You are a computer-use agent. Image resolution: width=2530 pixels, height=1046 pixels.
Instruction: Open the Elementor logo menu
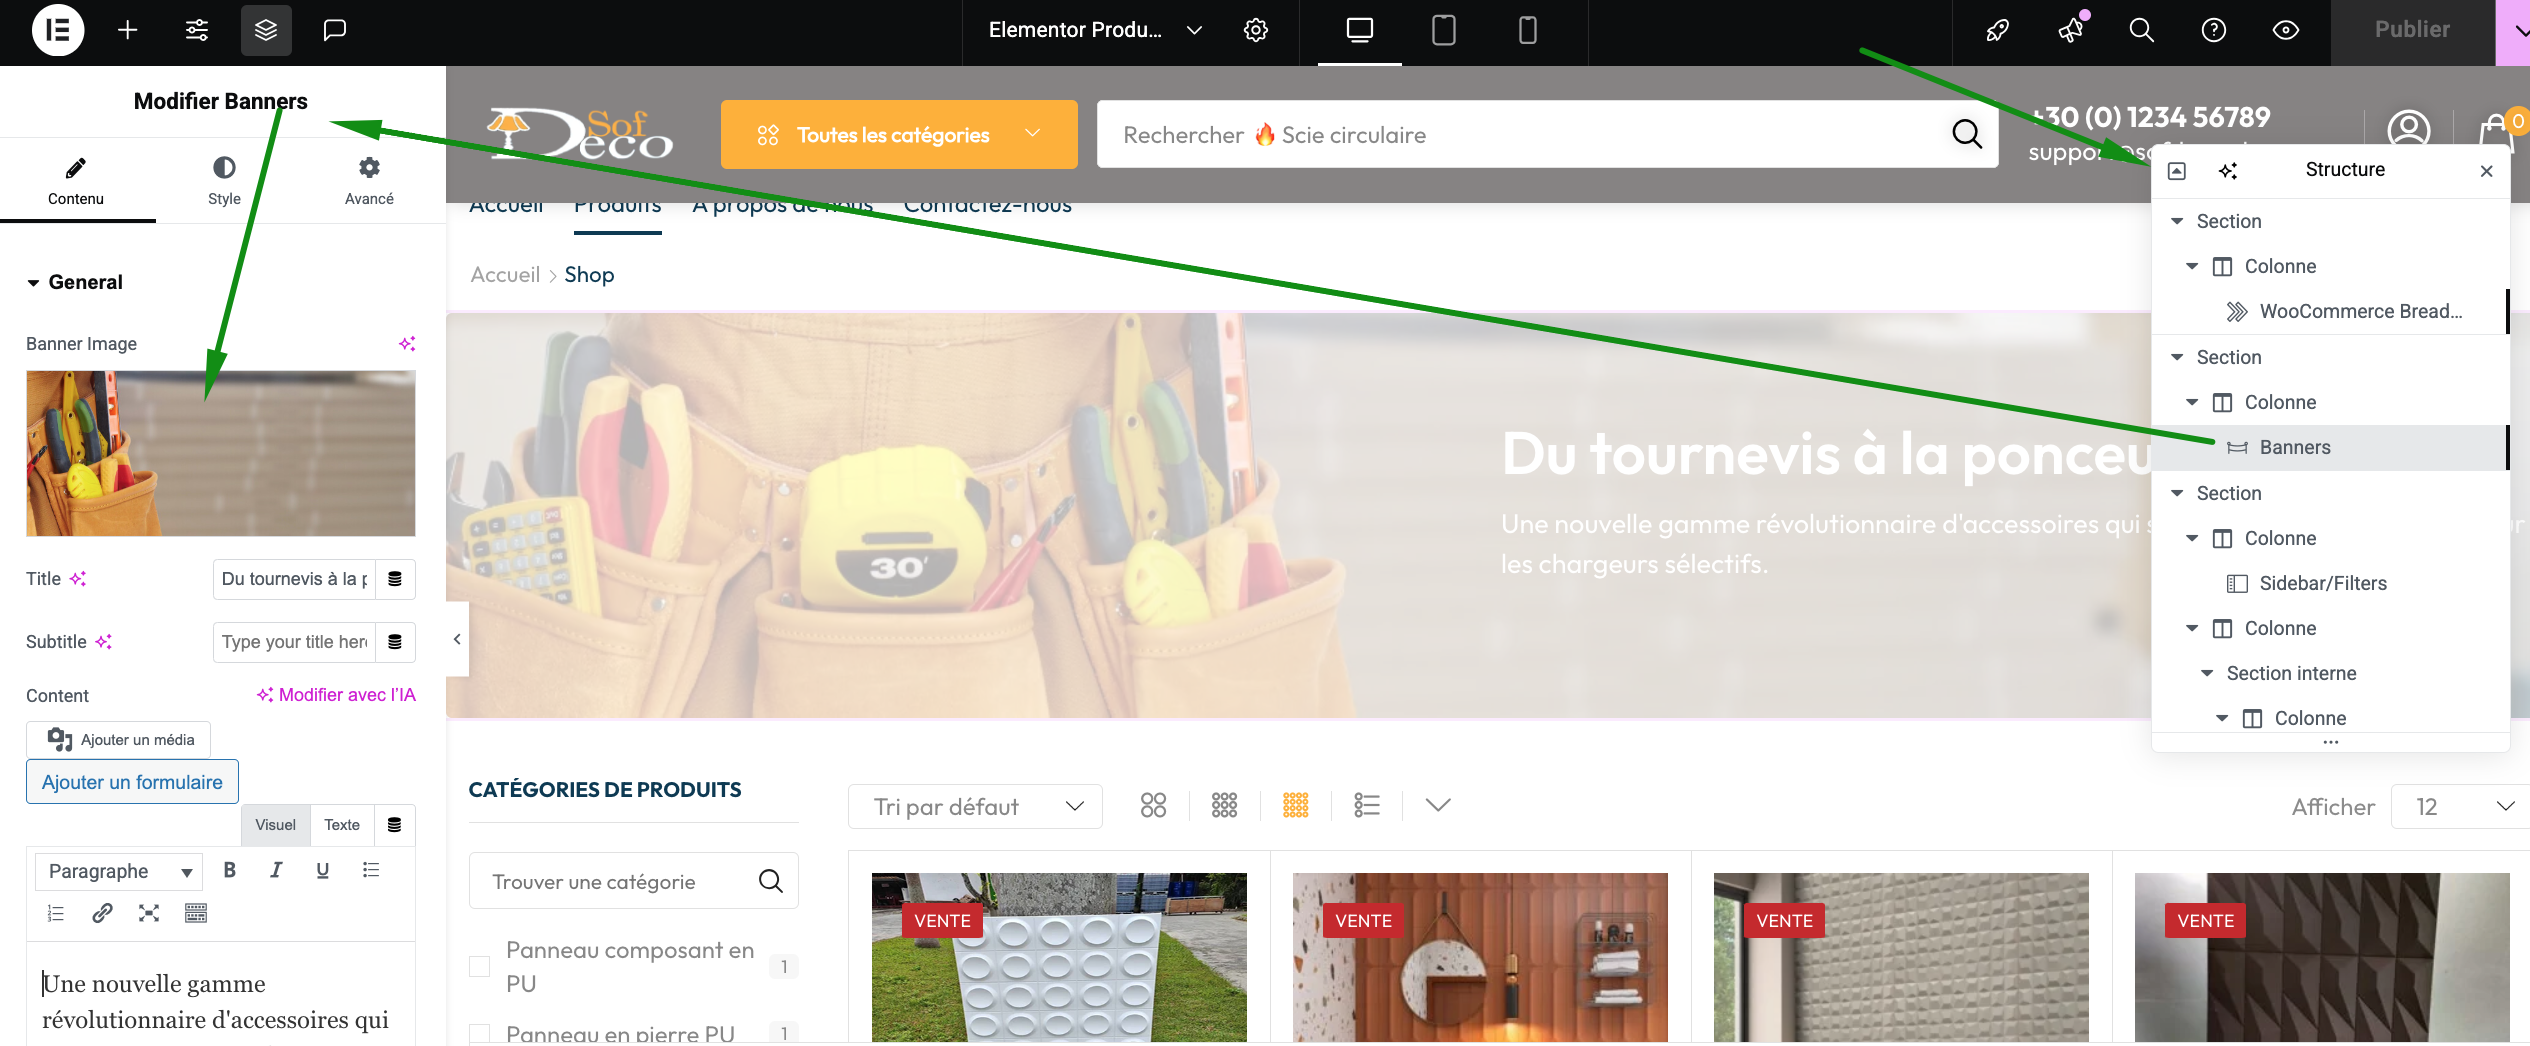(57, 30)
